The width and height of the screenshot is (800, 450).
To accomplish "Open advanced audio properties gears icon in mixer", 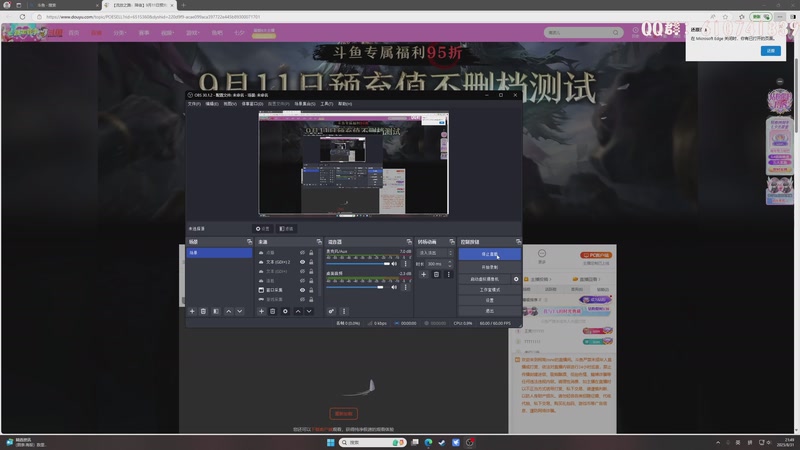I will point(331,311).
